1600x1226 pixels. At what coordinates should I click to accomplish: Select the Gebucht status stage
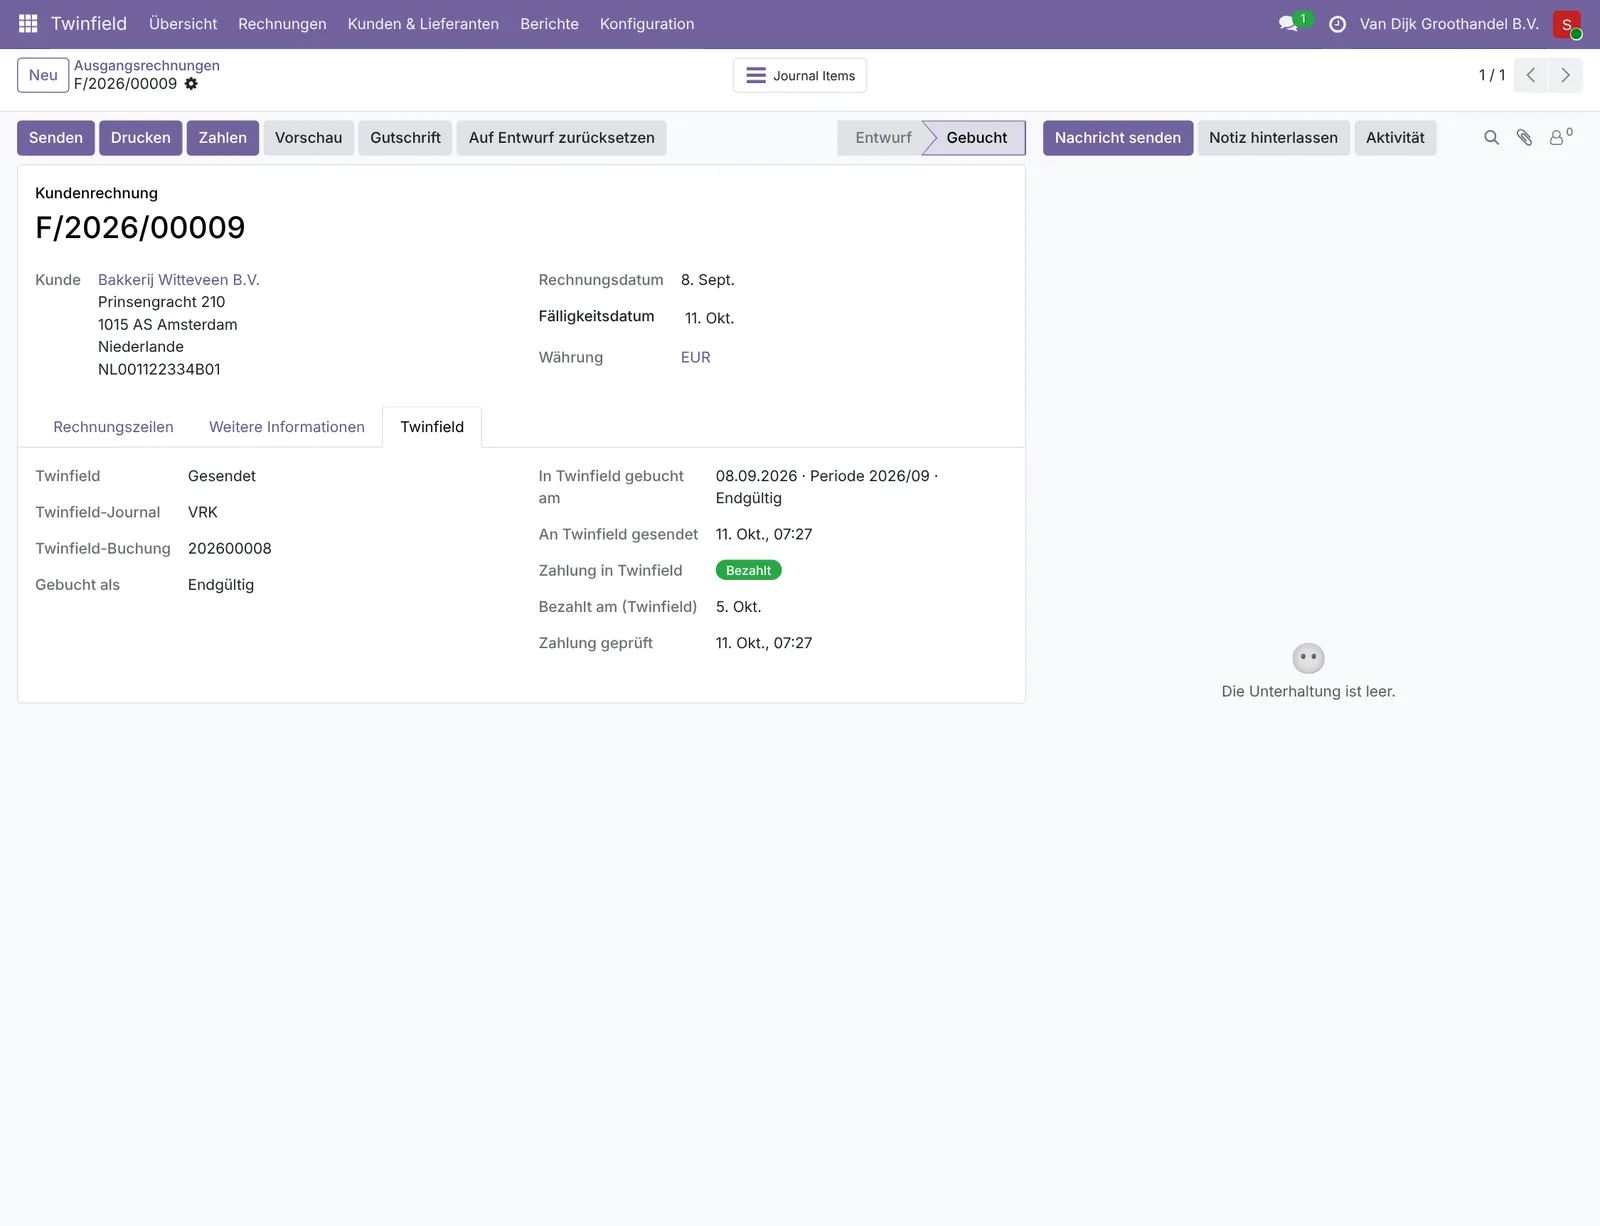pyautogui.click(x=977, y=138)
